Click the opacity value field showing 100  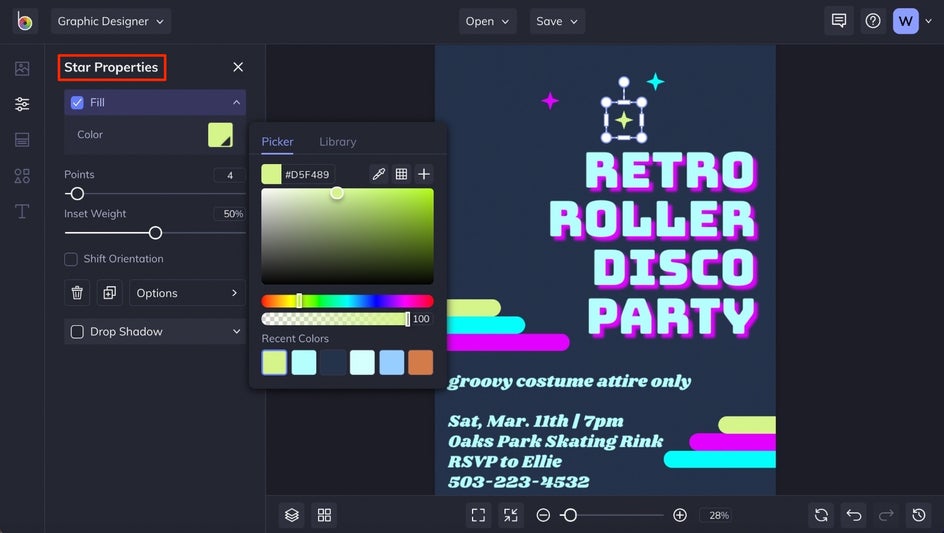421,319
